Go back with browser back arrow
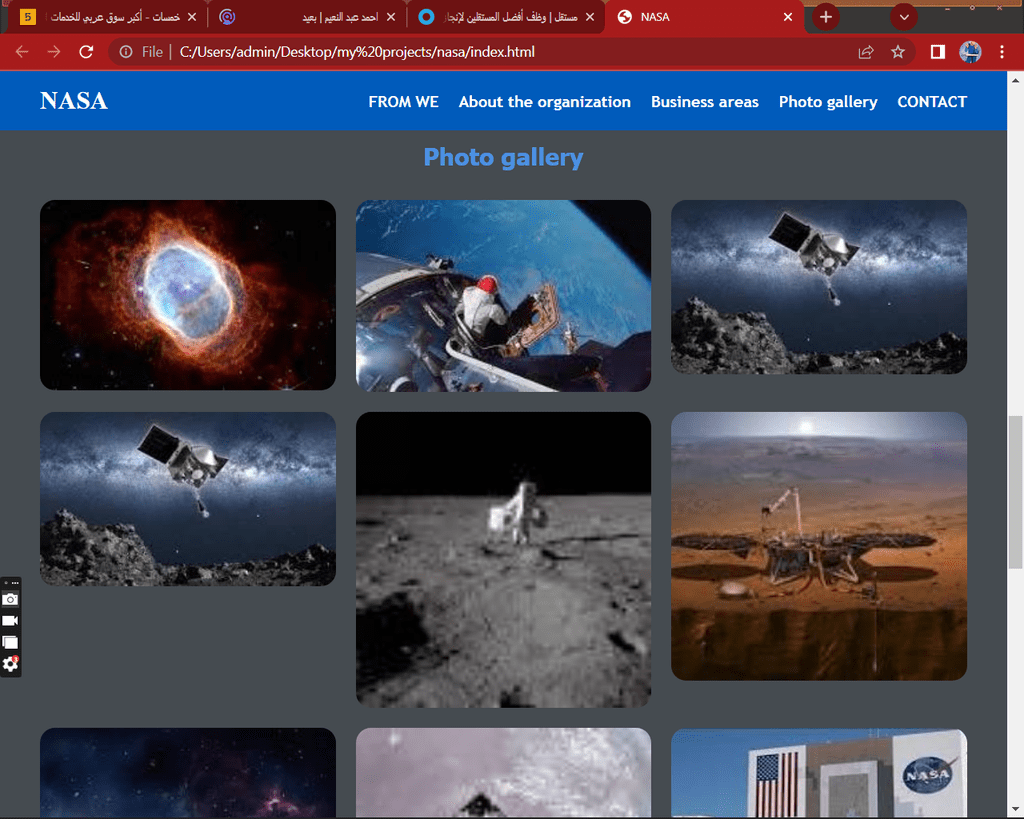The height and width of the screenshot is (819, 1024). click(x=22, y=52)
